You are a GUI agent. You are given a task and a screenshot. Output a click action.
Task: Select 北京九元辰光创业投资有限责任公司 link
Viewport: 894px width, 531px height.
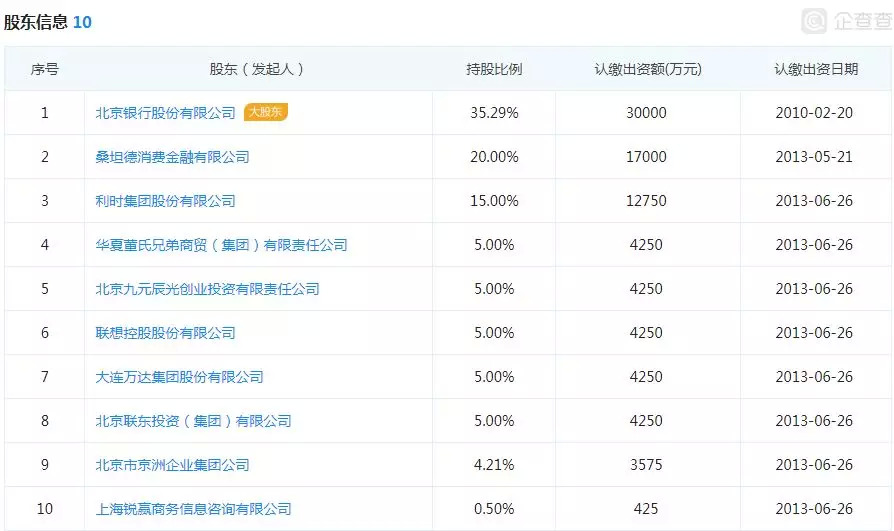pos(207,289)
